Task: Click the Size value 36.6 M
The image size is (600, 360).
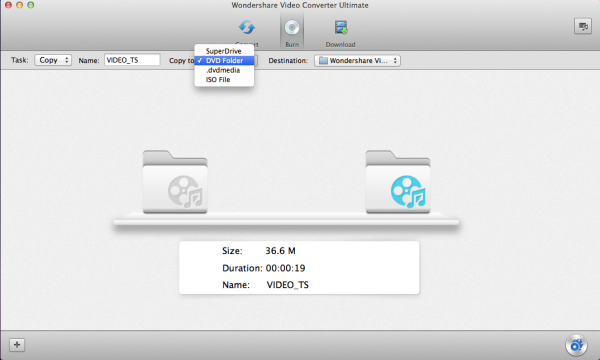Action: (280, 251)
